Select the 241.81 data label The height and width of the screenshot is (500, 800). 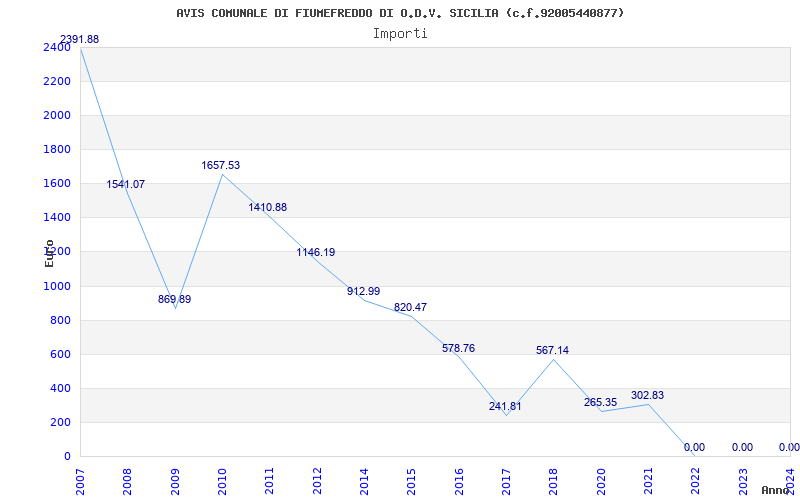(x=505, y=407)
